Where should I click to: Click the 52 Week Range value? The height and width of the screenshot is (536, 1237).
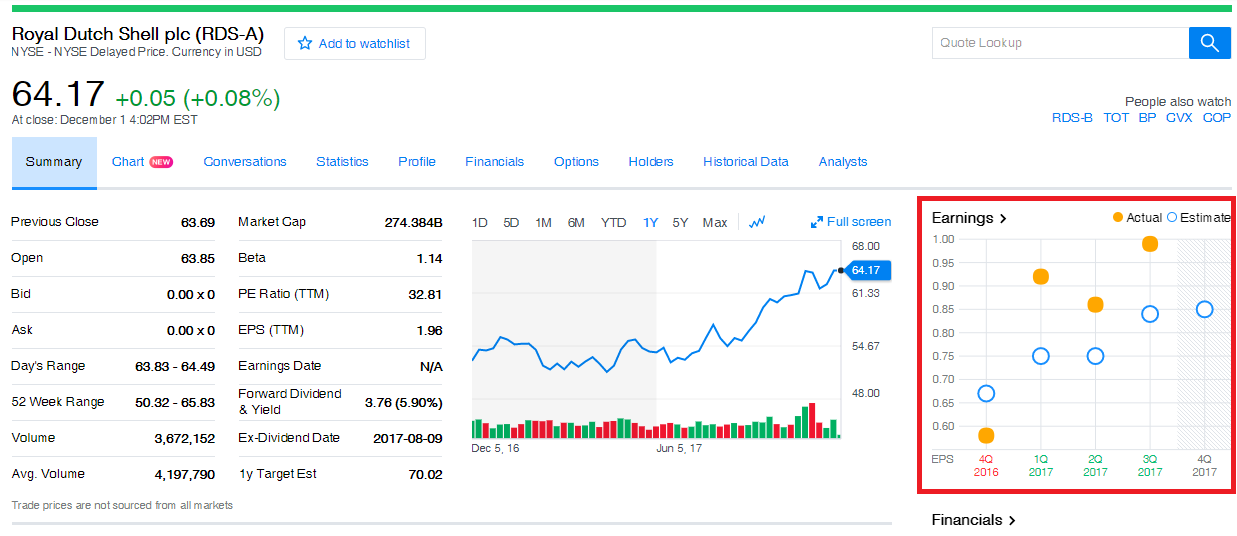(175, 402)
